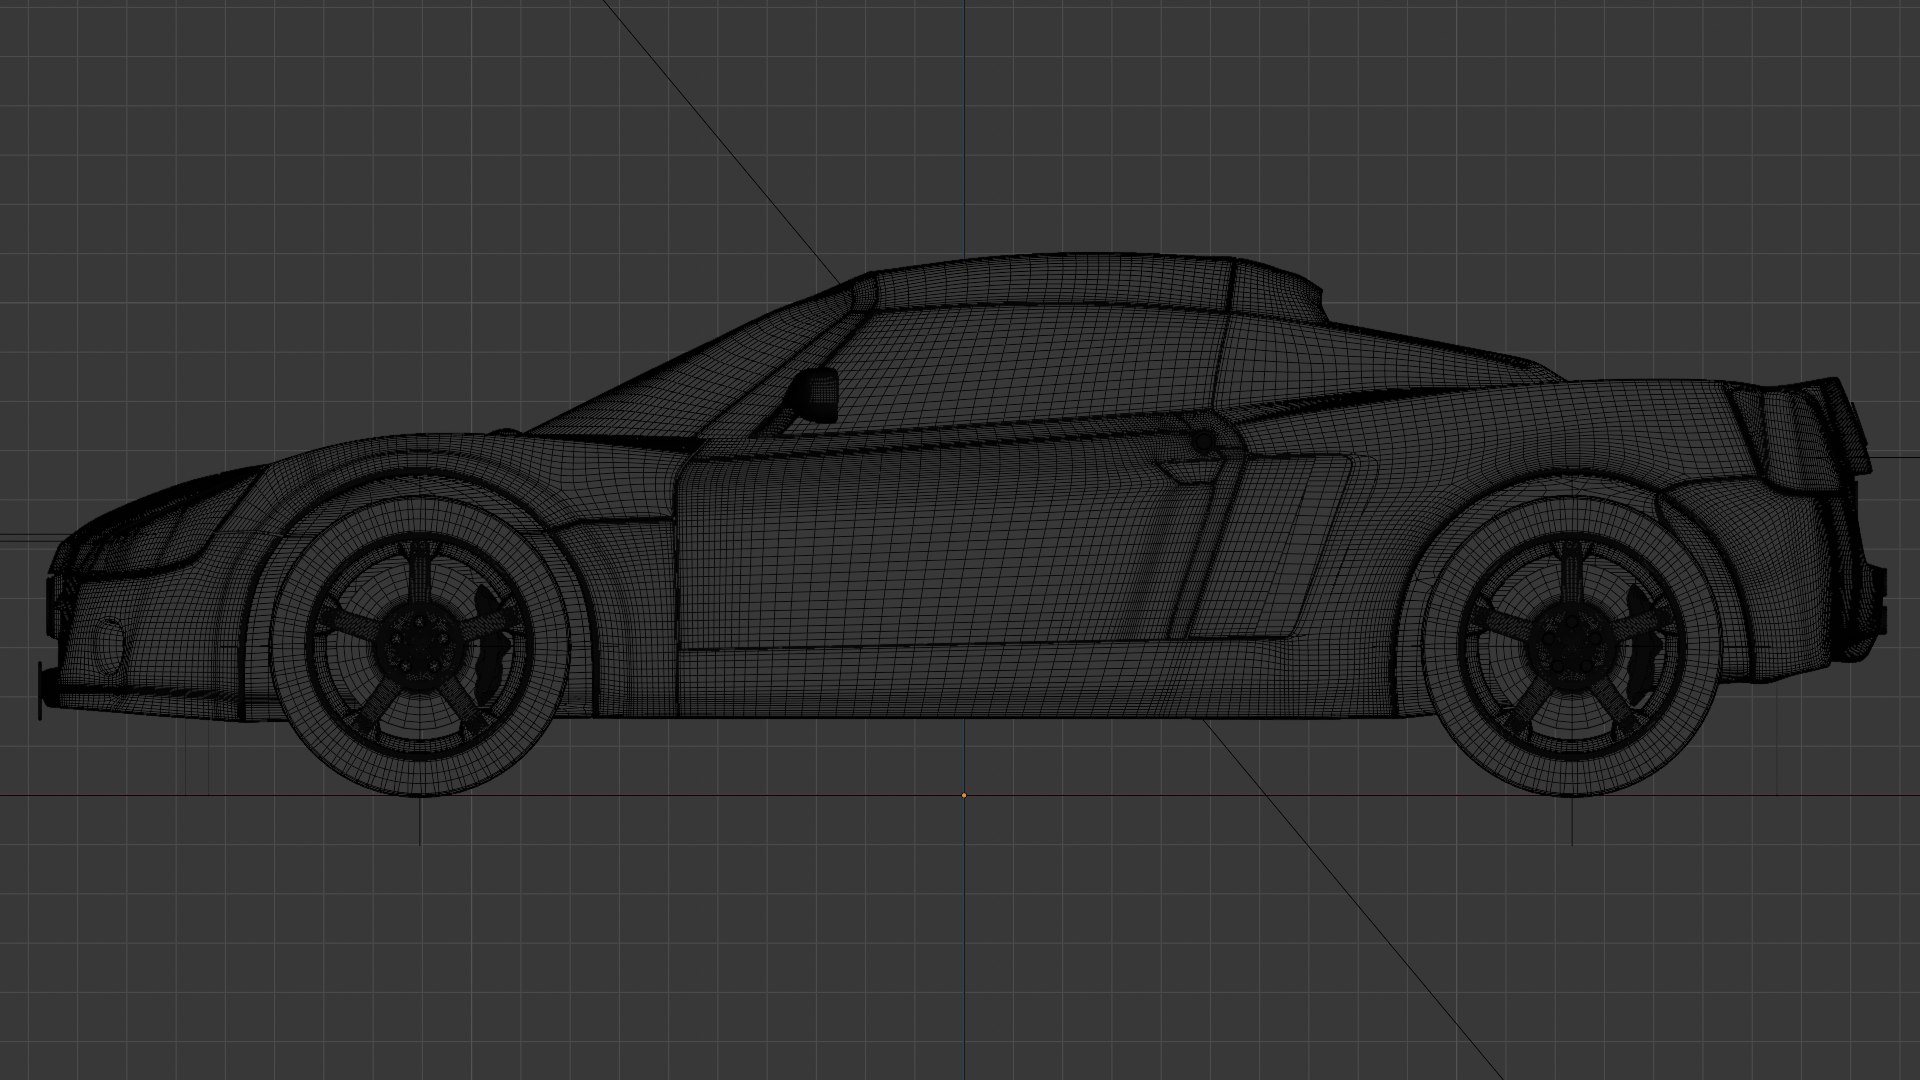Click the side mirror on the car

click(x=813, y=395)
